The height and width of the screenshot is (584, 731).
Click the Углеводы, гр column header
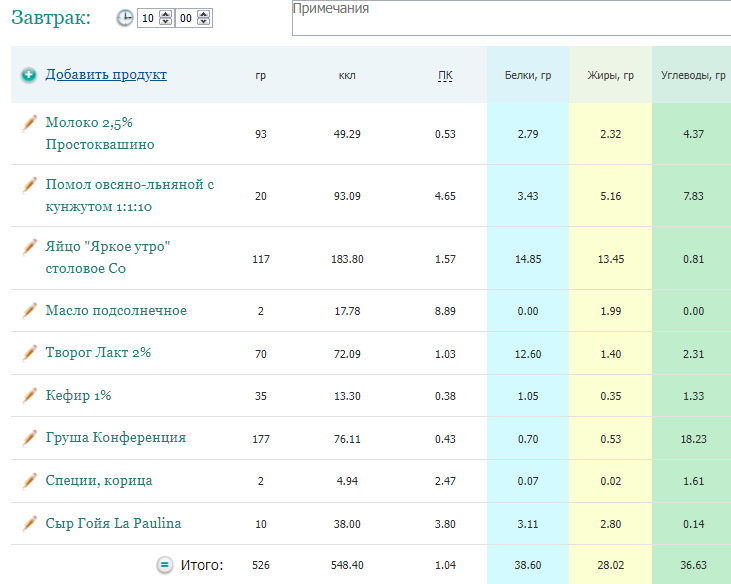[x=693, y=76]
